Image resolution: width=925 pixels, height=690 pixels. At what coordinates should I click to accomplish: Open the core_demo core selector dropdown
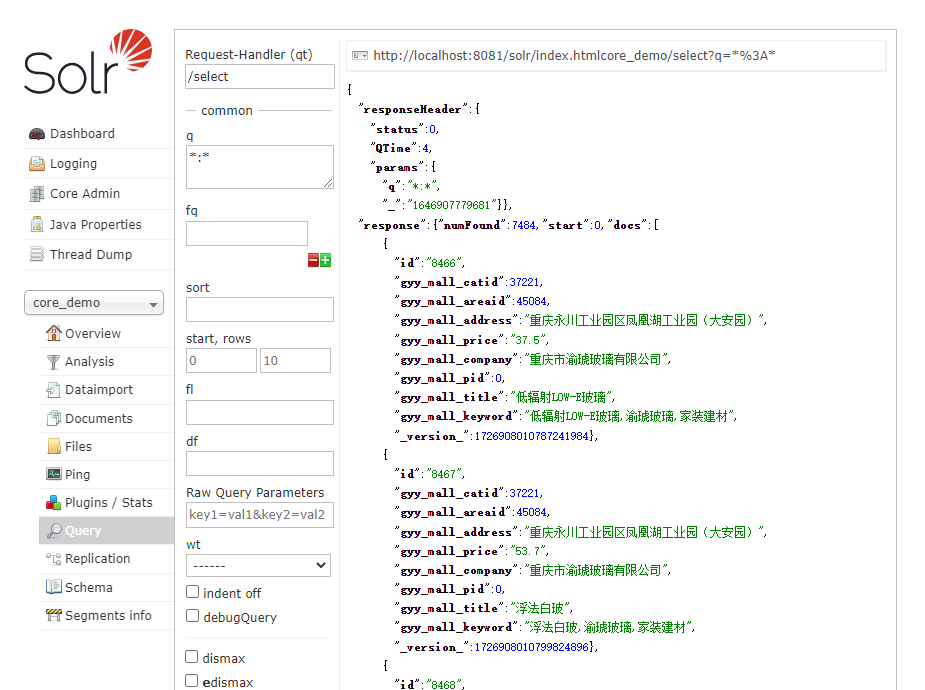pyautogui.click(x=94, y=303)
